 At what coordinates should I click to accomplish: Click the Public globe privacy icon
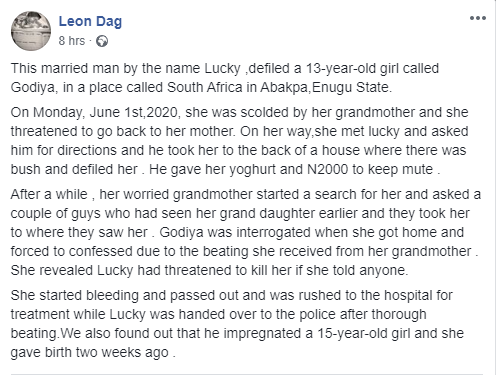102,41
